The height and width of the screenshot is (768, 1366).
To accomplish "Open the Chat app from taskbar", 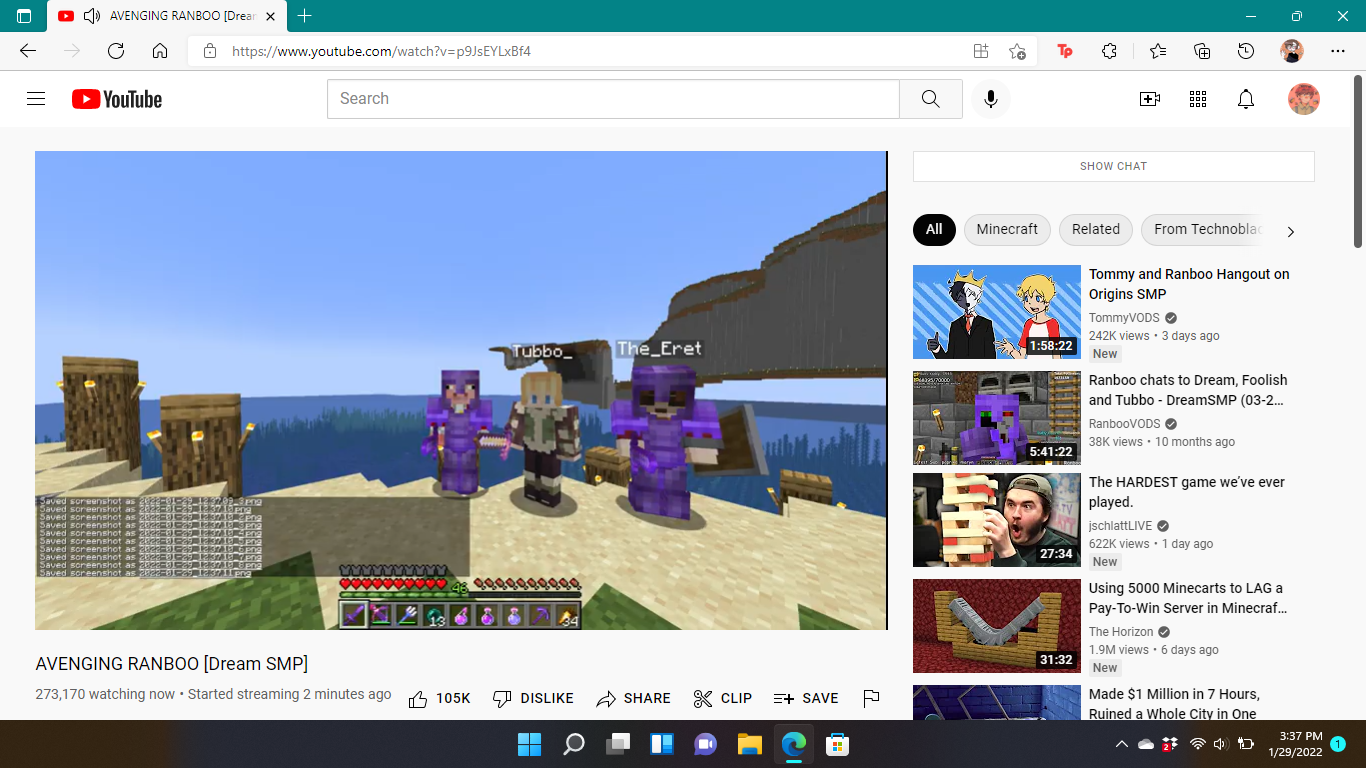I will pos(706,744).
